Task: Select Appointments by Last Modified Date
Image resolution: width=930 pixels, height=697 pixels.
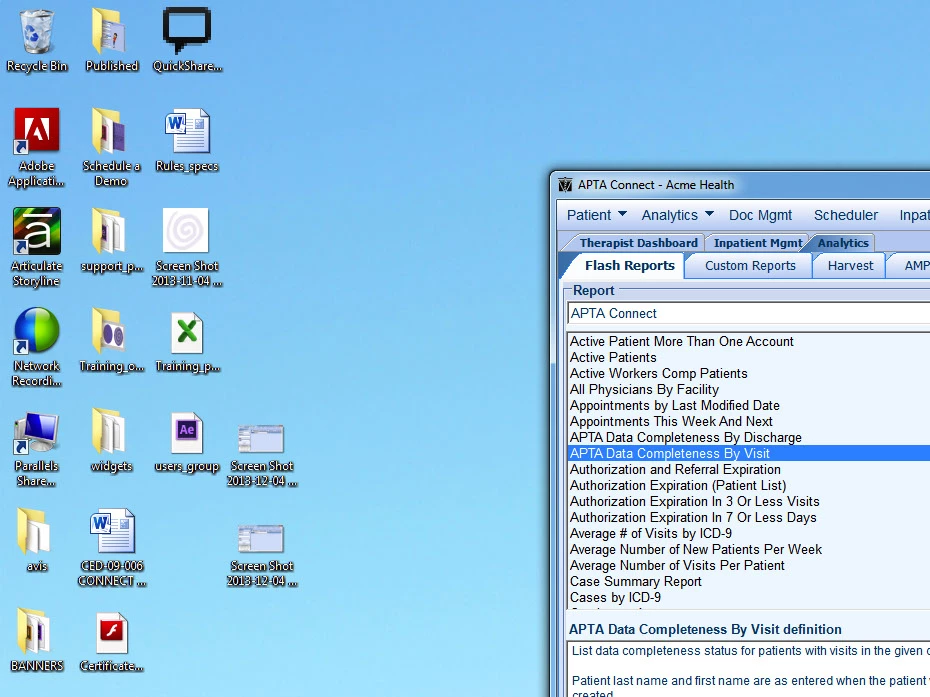Action: pyautogui.click(x=749, y=406)
